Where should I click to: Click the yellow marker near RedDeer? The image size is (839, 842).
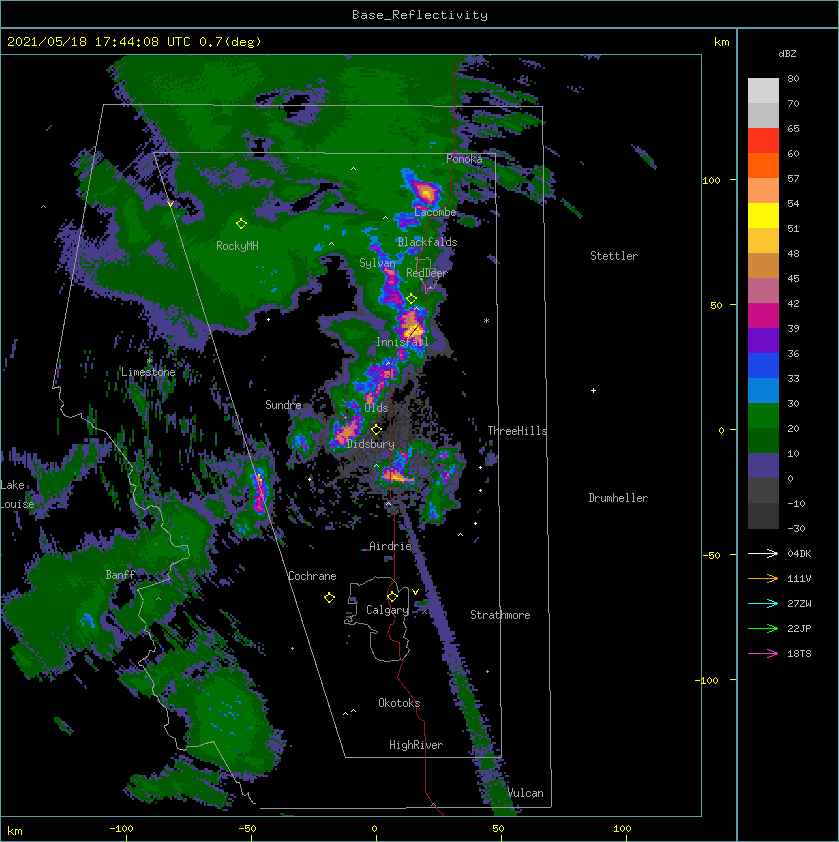[411, 299]
